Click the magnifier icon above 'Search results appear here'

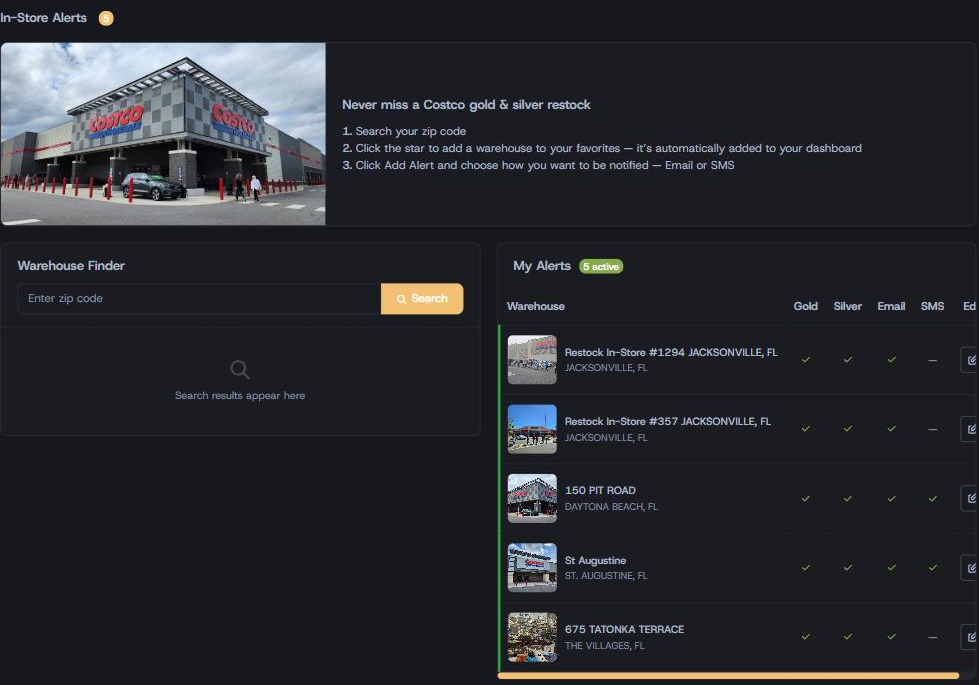240,370
